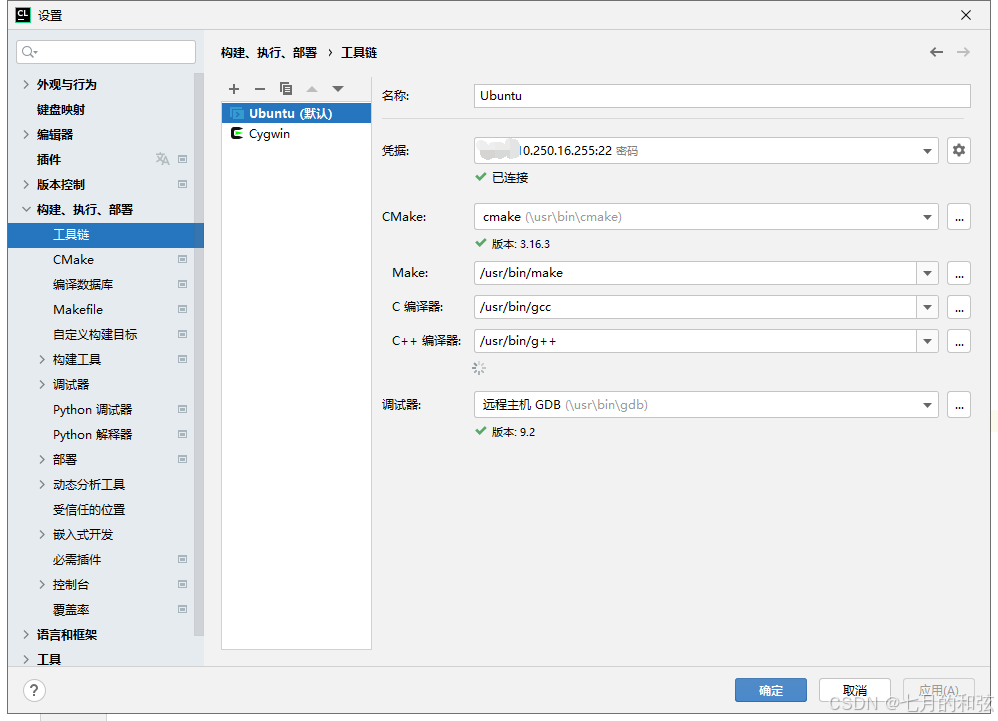Focus the settings search box
The height and width of the screenshot is (721, 998).
(106, 52)
